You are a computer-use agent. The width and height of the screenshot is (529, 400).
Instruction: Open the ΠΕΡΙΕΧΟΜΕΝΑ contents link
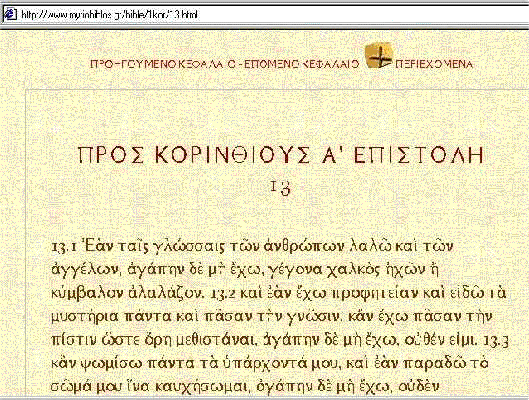pyautogui.click(x=434, y=64)
